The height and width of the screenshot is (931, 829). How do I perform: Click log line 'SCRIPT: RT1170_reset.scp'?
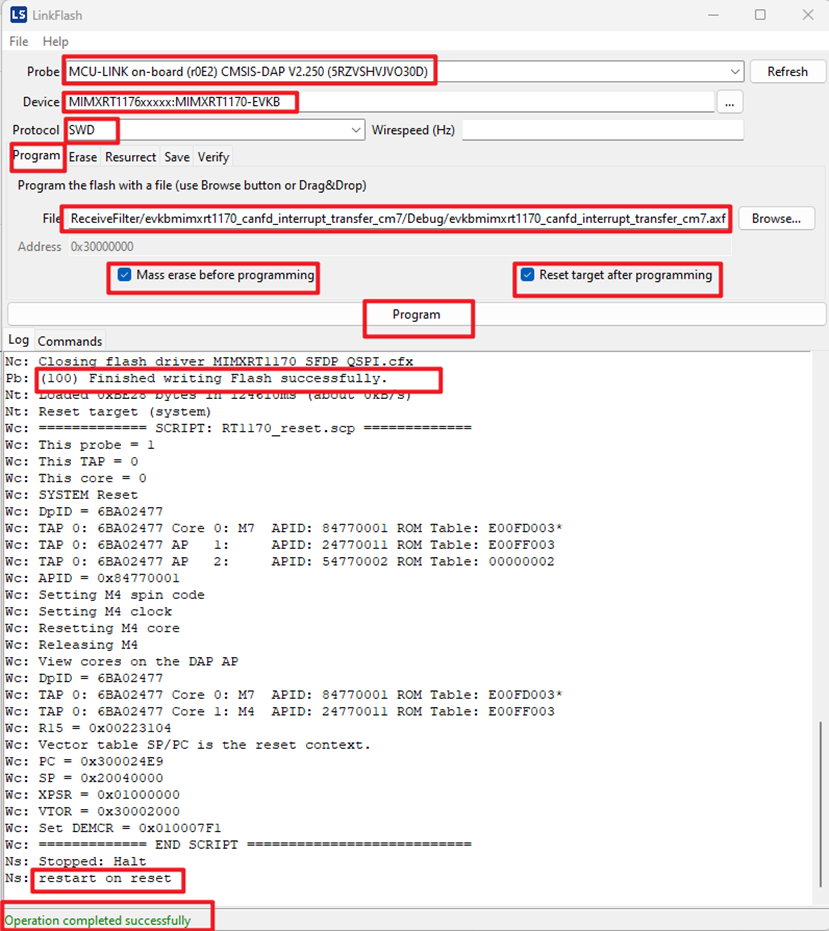(x=255, y=428)
